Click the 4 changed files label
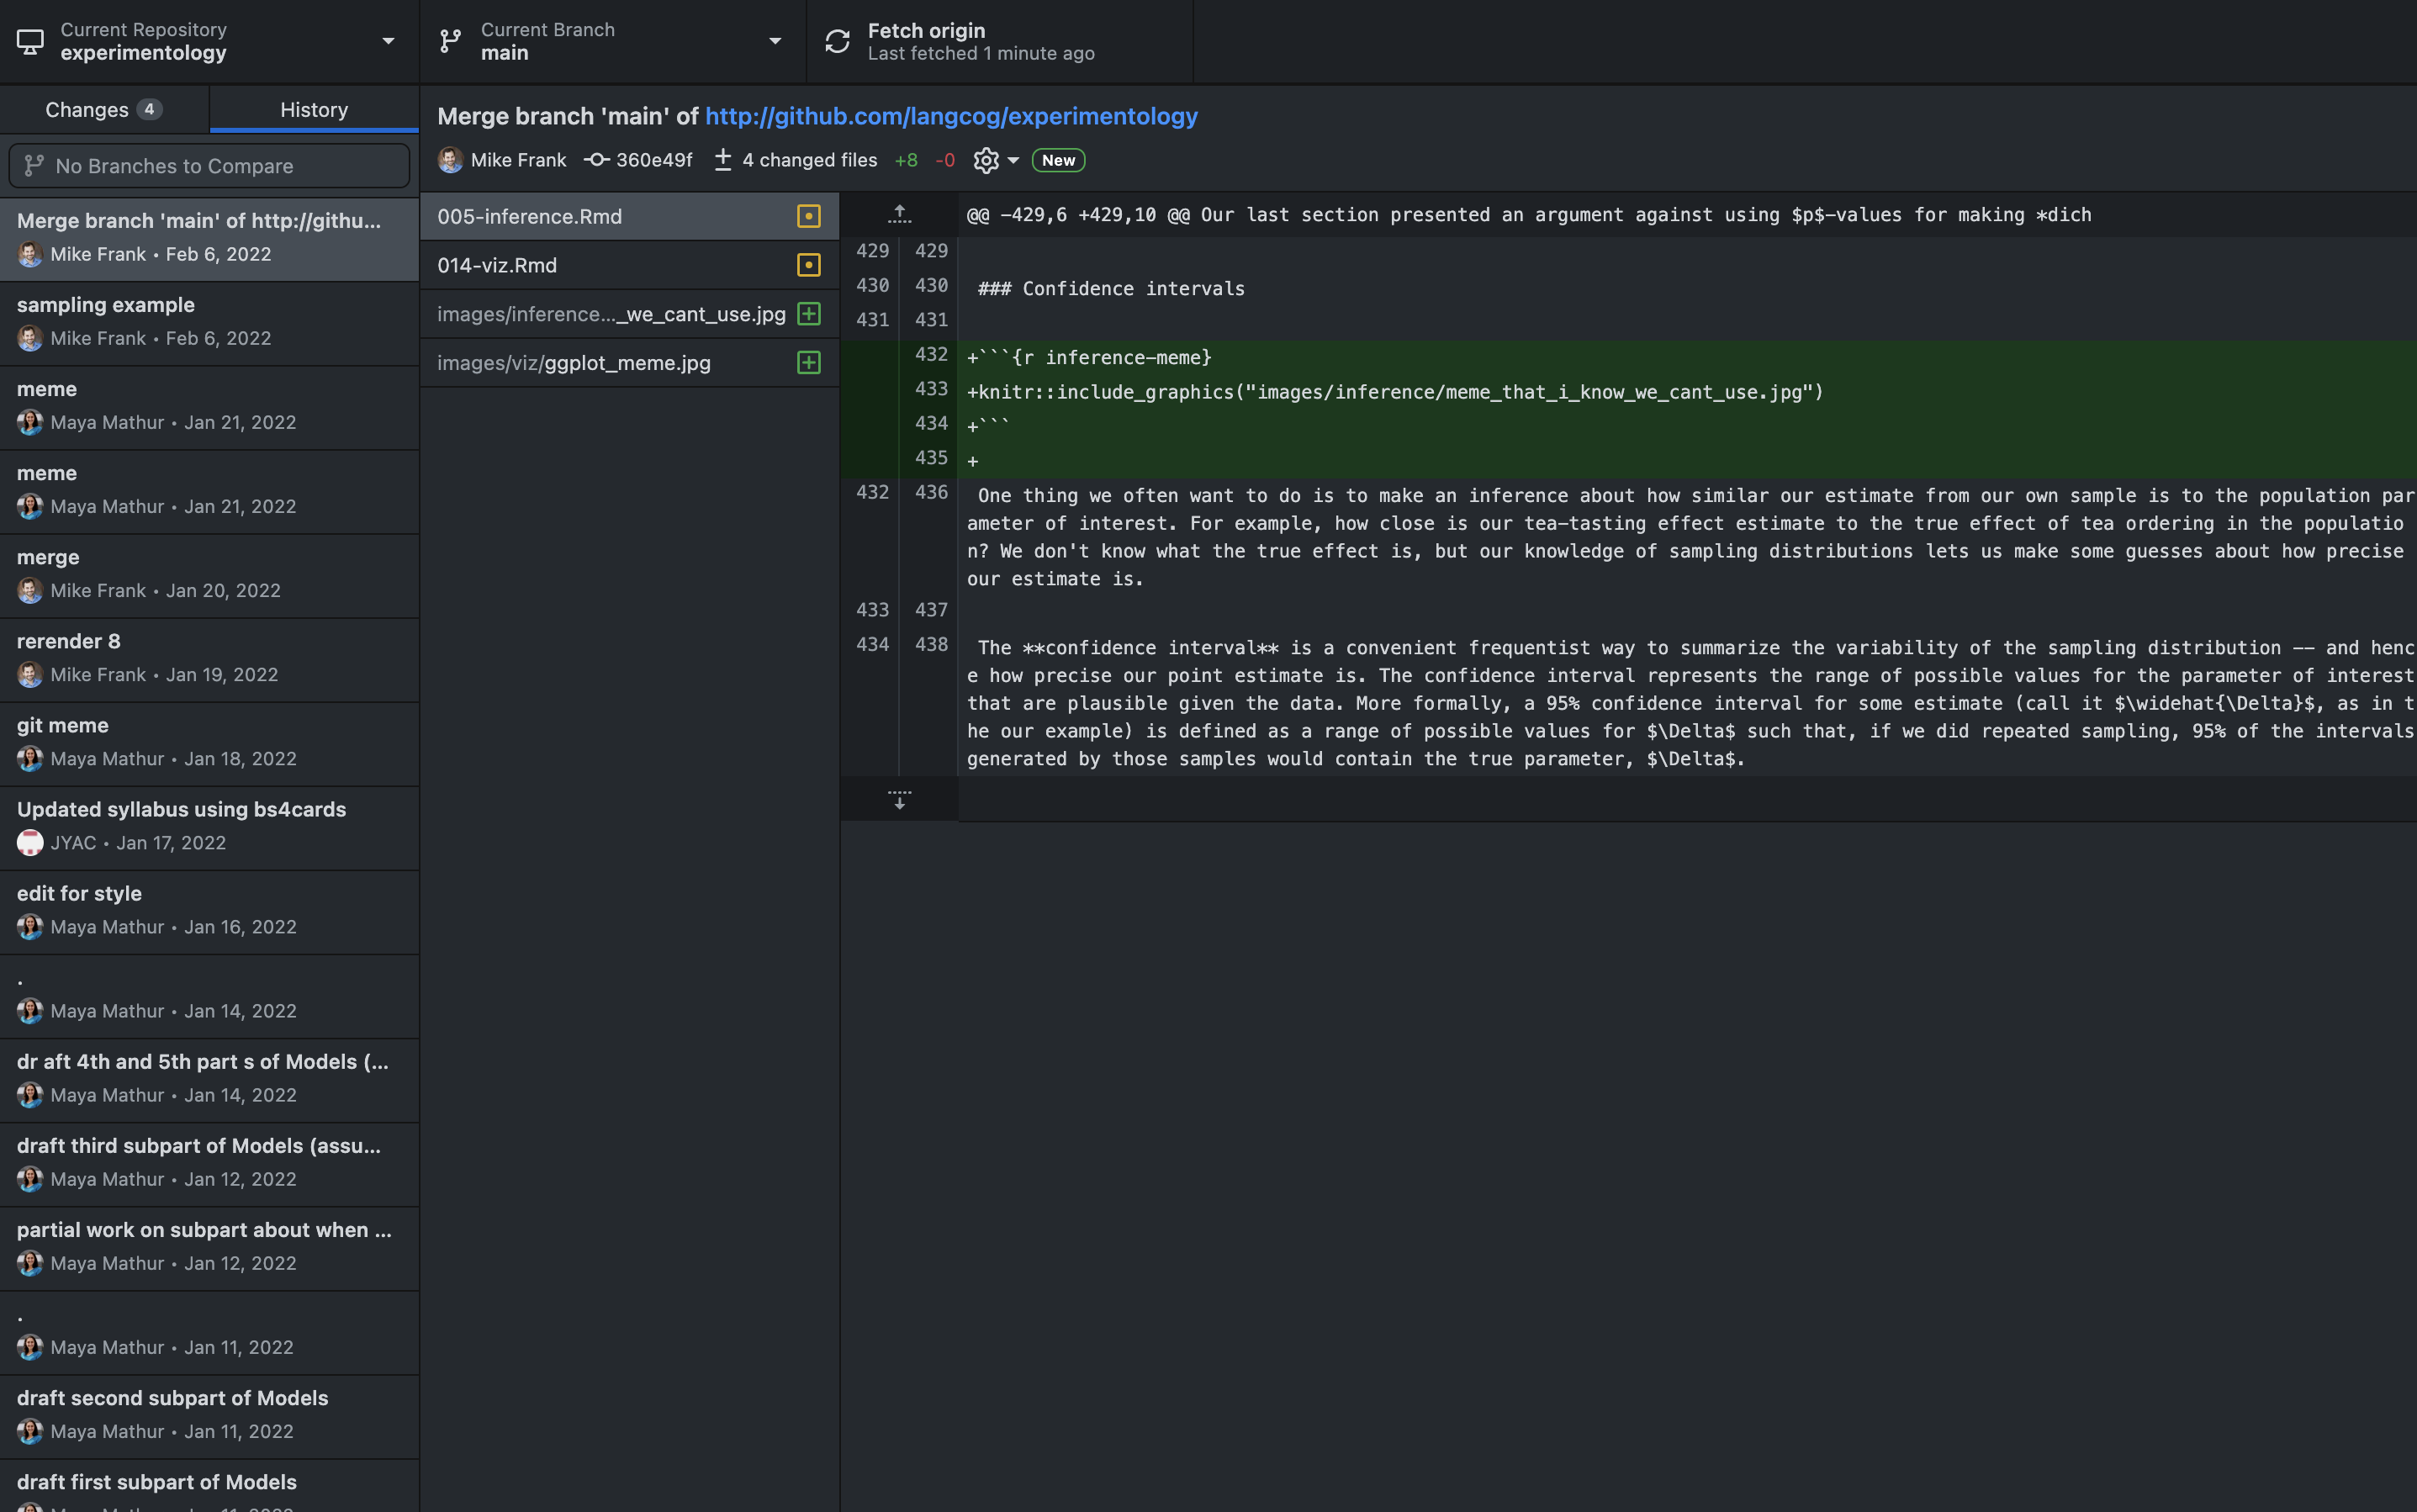Image resolution: width=2417 pixels, height=1512 pixels. point(809,160)
